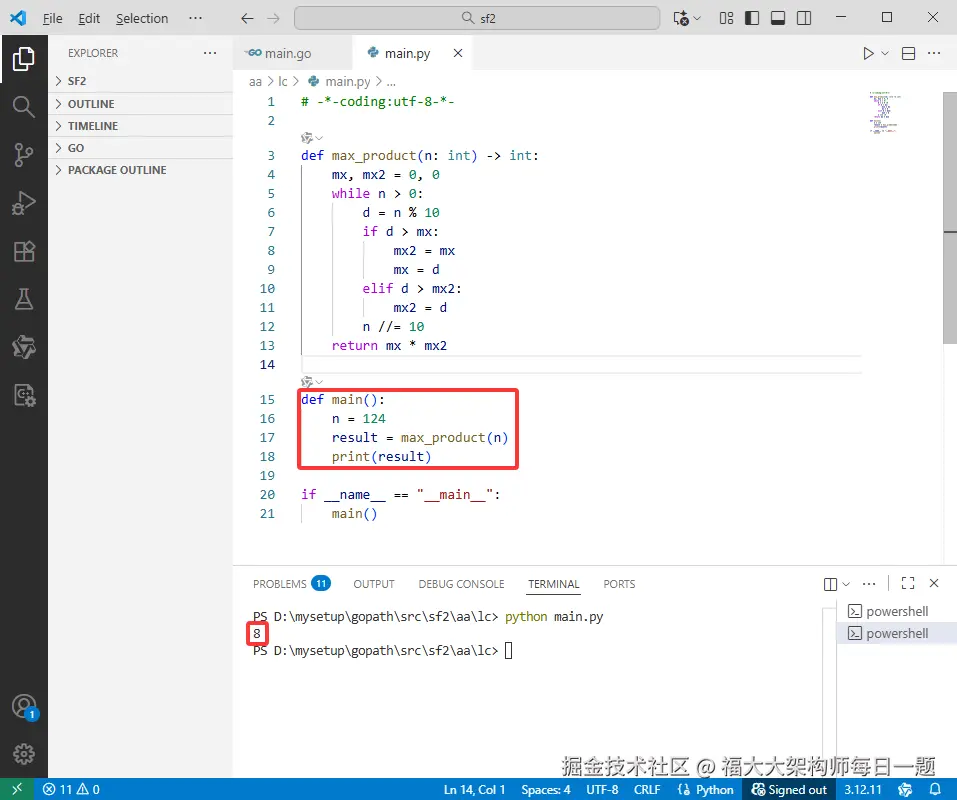
Task: Select the TERMINAL panel tab
Action: point(554,584)
